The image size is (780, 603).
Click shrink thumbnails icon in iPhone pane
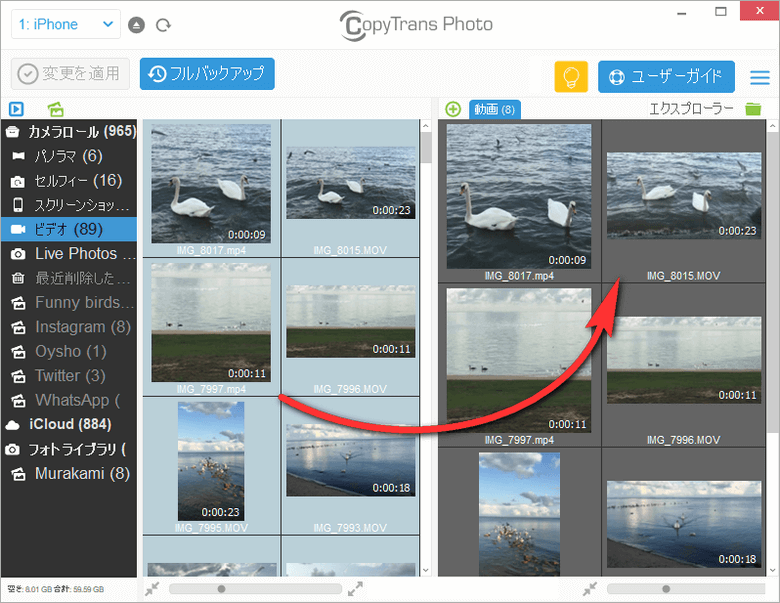152,589
